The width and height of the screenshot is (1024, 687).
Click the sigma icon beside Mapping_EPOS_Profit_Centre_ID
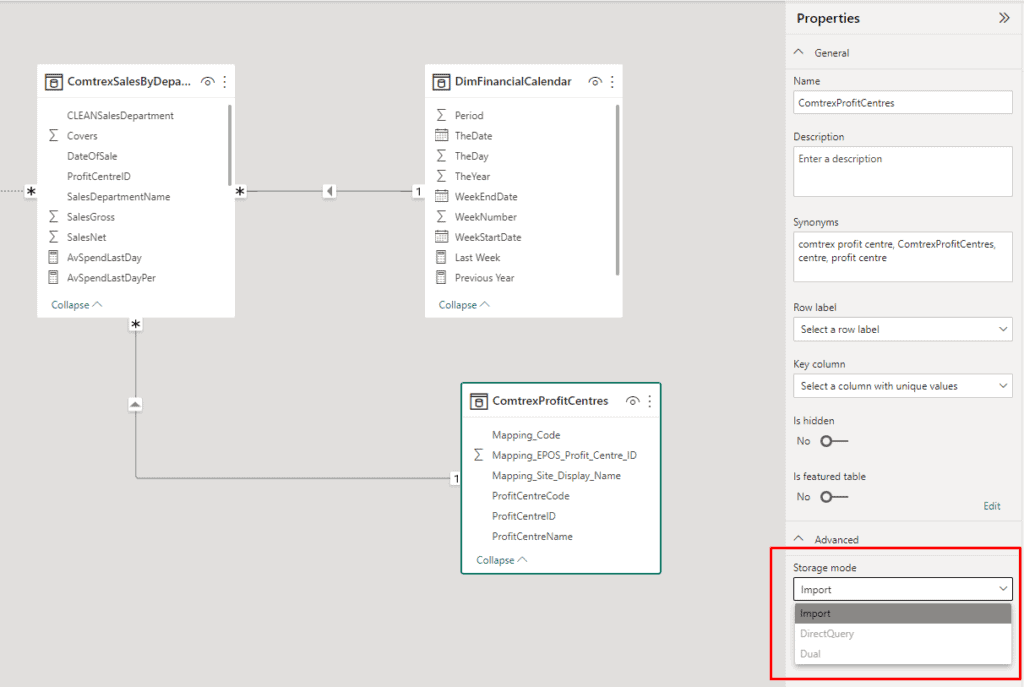[x=479, y=455]
